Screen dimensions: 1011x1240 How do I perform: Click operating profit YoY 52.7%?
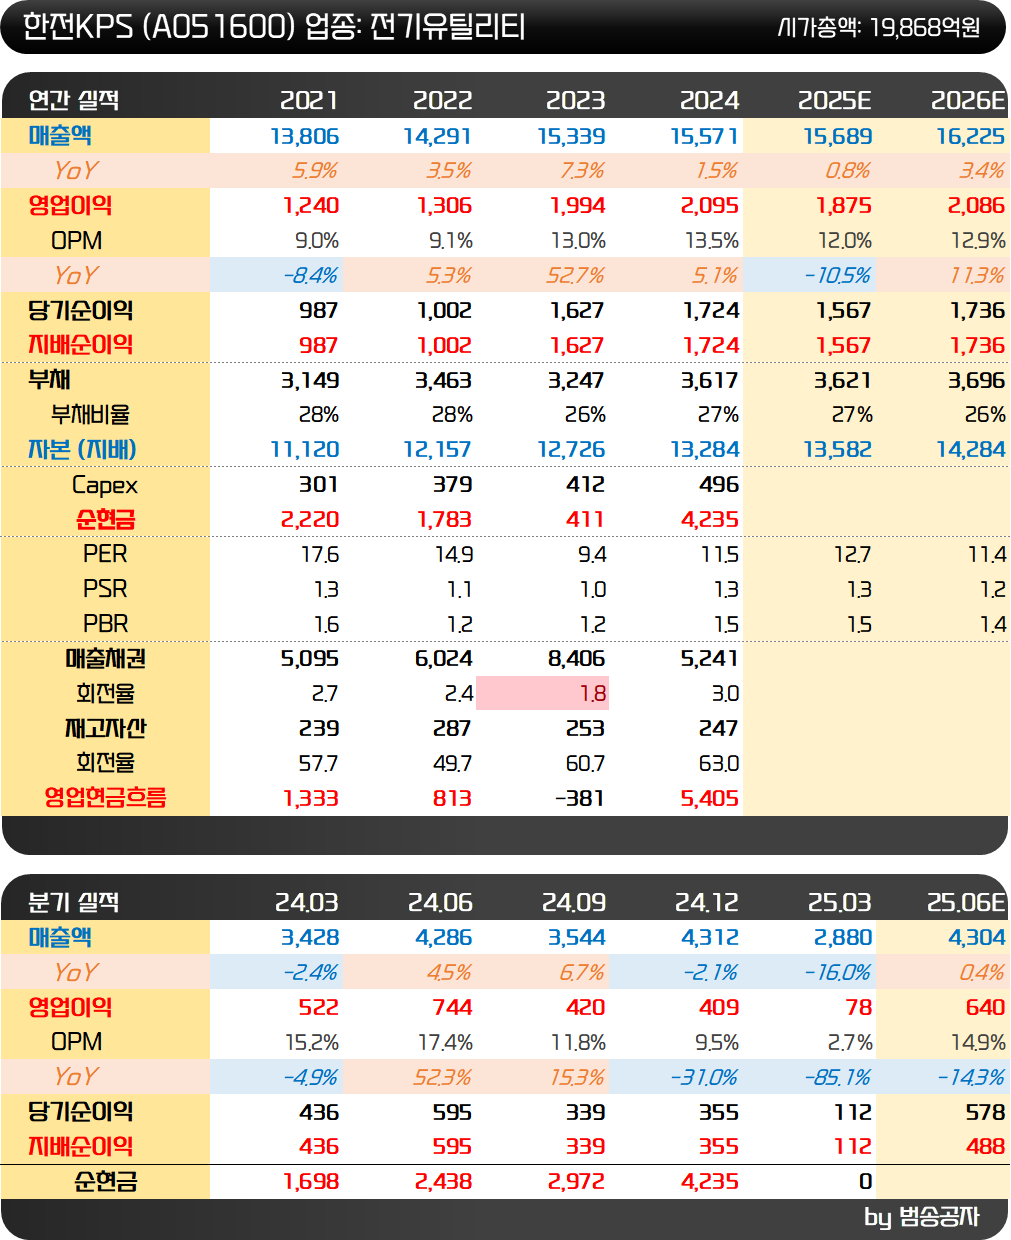[575, 275]
